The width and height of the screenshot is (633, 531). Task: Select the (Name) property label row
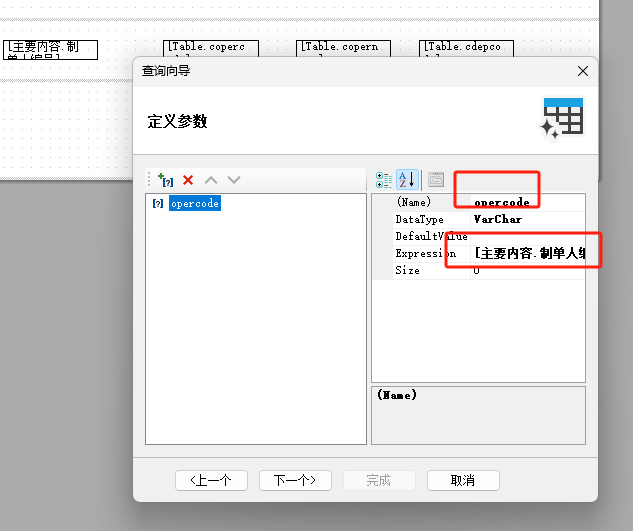(x=414, y=202)
